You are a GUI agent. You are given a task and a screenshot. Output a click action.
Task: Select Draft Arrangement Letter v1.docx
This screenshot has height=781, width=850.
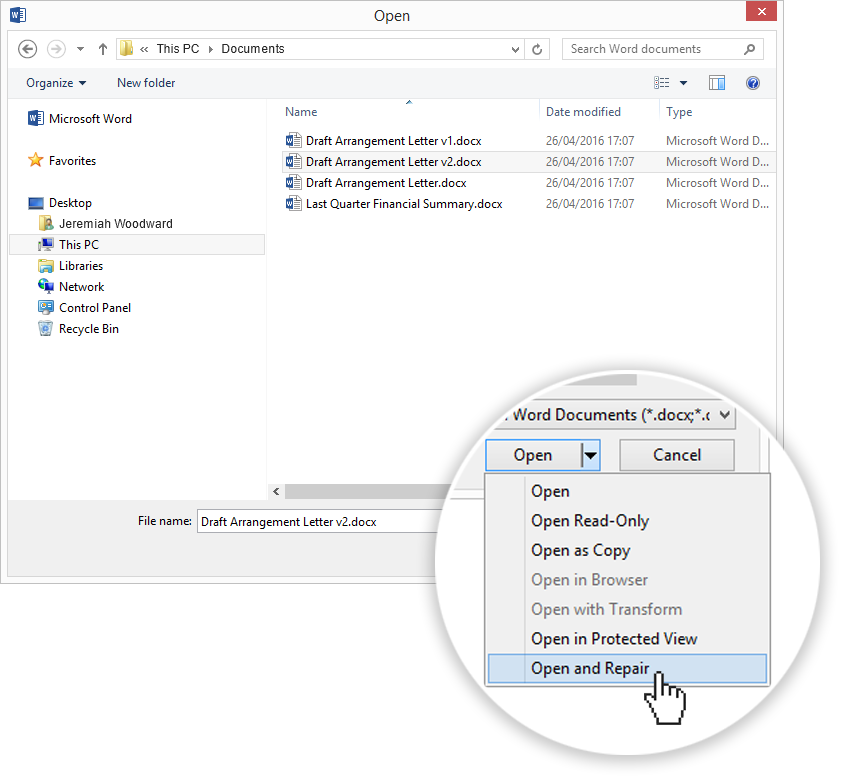pyautogui.click(x=394, y=141)
